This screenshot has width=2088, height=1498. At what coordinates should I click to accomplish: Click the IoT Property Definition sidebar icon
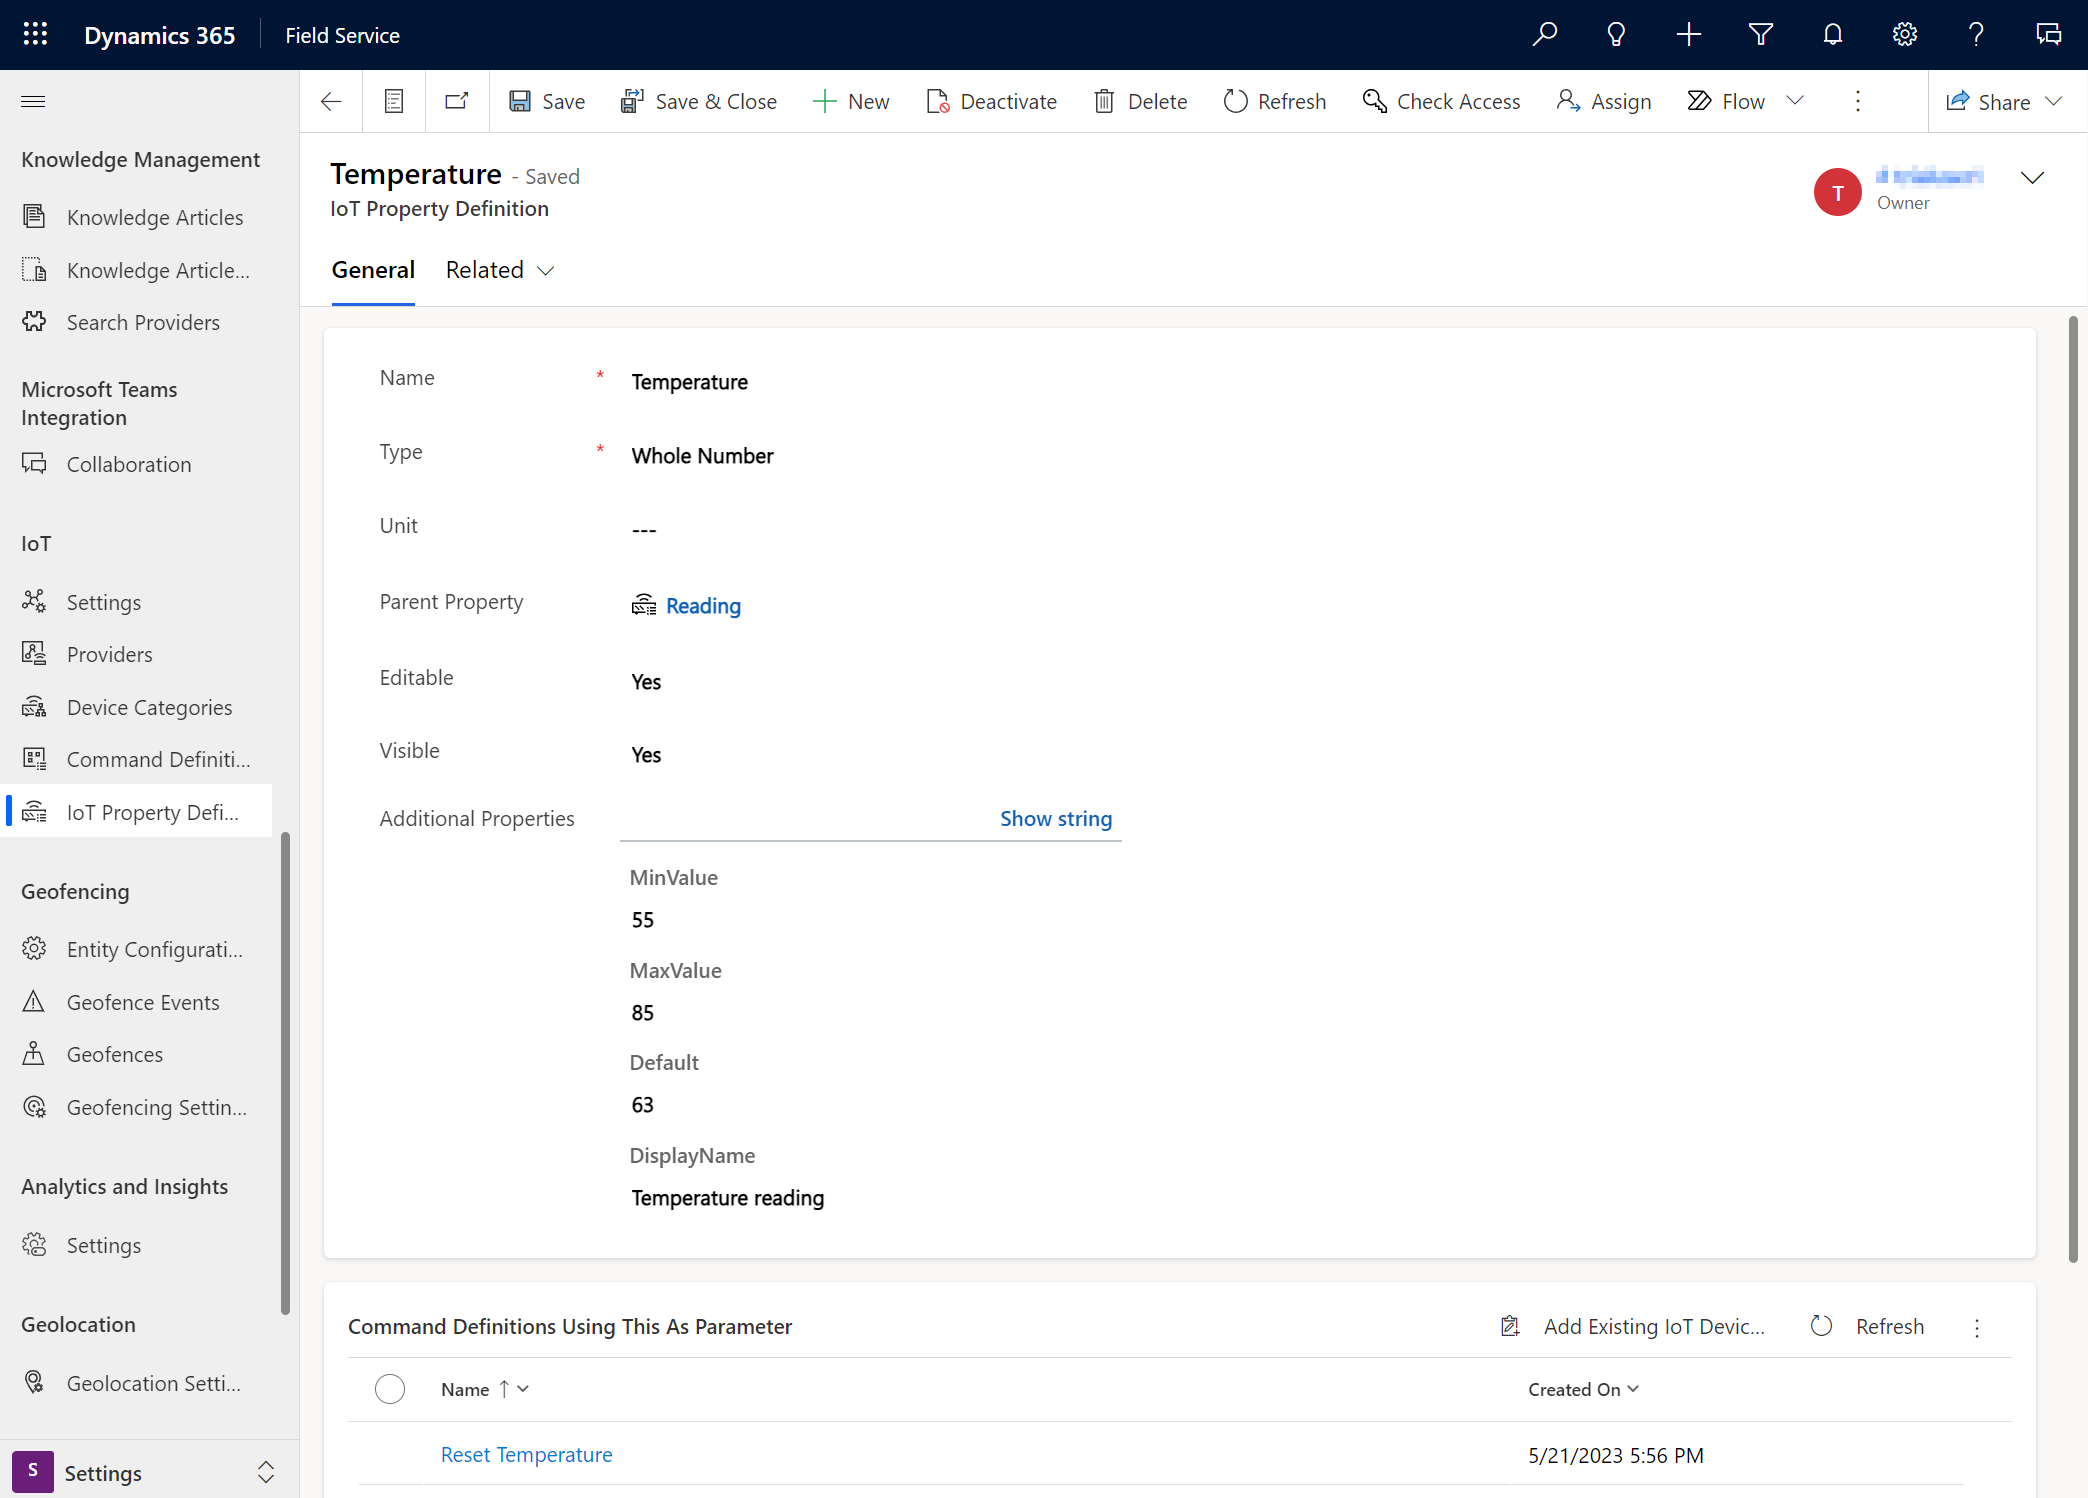point(36,811)
